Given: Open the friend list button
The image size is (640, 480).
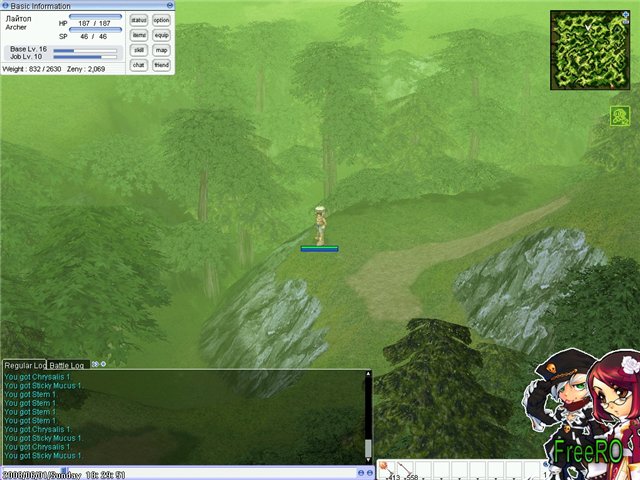Looking at the screenshot, I should (x=161, y=65).
